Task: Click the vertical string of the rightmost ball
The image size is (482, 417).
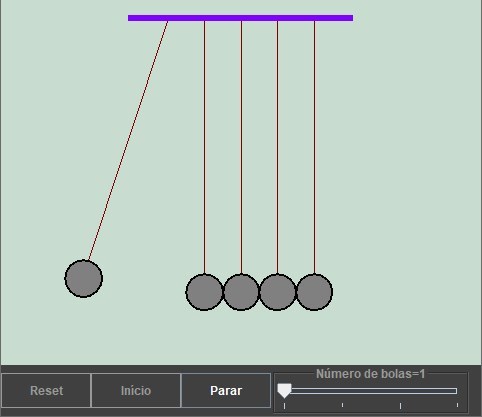Action: pos(314,147)
